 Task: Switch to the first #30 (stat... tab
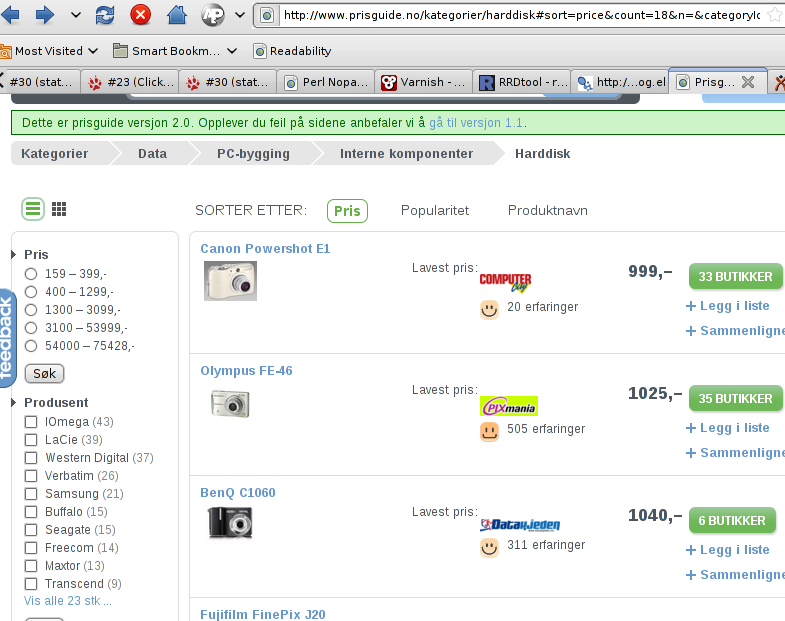click(x=40, y=82)
